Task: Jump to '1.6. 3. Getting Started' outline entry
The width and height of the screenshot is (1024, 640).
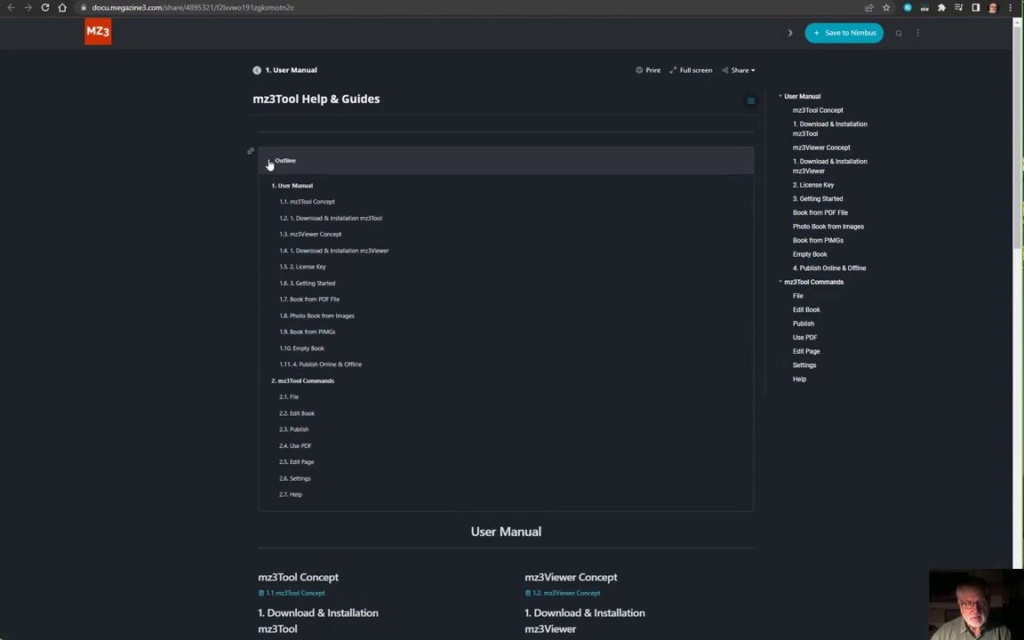Action: pyautogui.click(x=307, y=283)
